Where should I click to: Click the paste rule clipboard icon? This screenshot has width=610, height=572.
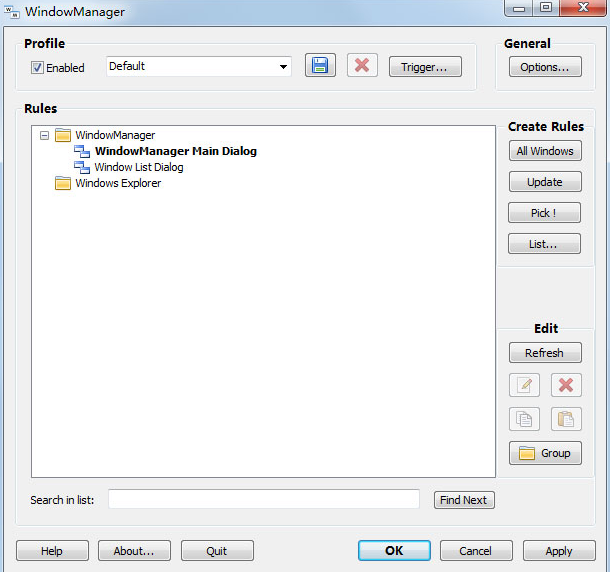click(566, 419)
